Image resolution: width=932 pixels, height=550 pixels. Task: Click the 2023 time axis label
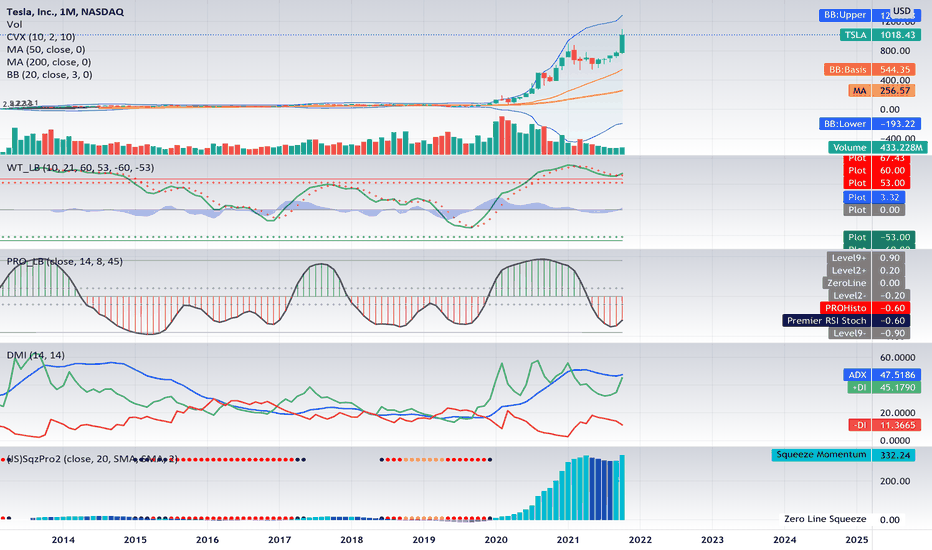pos(712,540)
